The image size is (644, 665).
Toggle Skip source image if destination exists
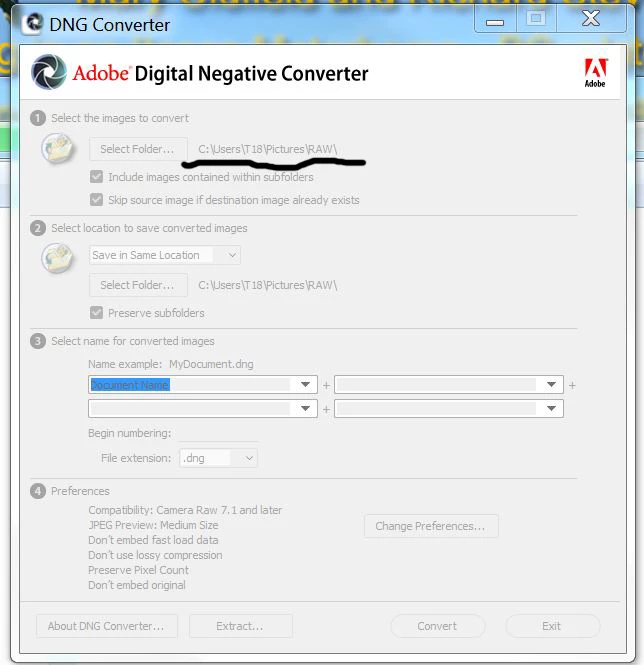[96, 199]
